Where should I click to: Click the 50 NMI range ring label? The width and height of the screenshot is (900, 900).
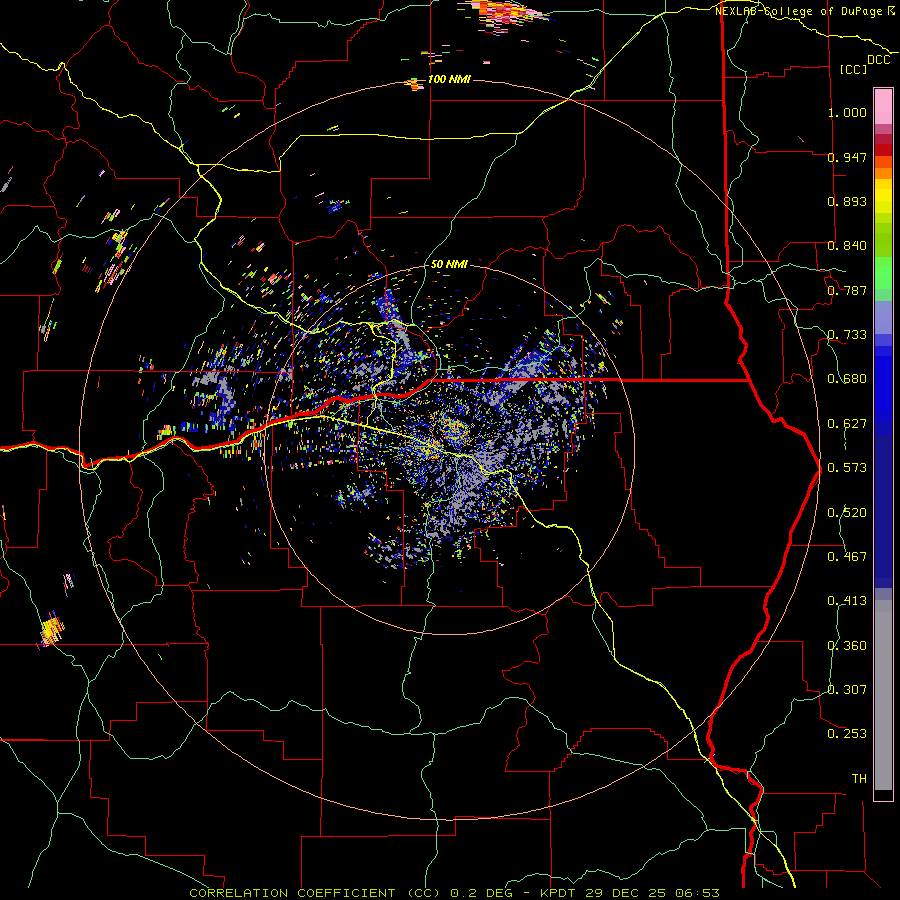(449, 265)
